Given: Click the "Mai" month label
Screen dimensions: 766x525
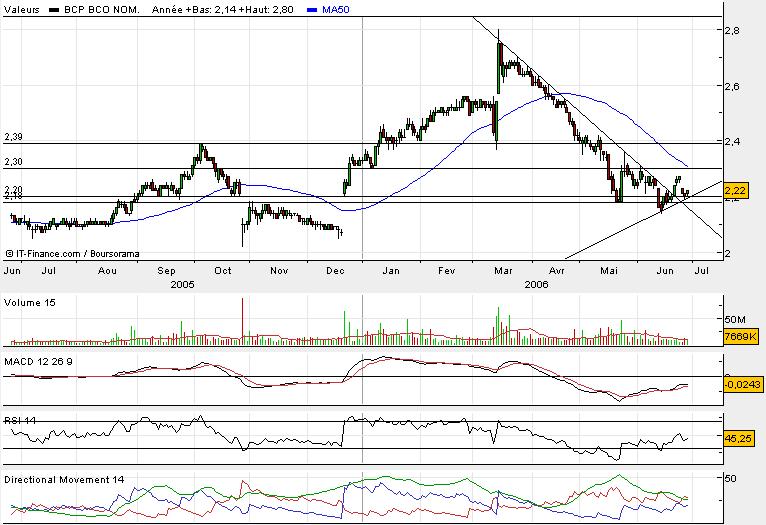Looking at the screenshot, I should pyautogui.click(x=609, y=271).
